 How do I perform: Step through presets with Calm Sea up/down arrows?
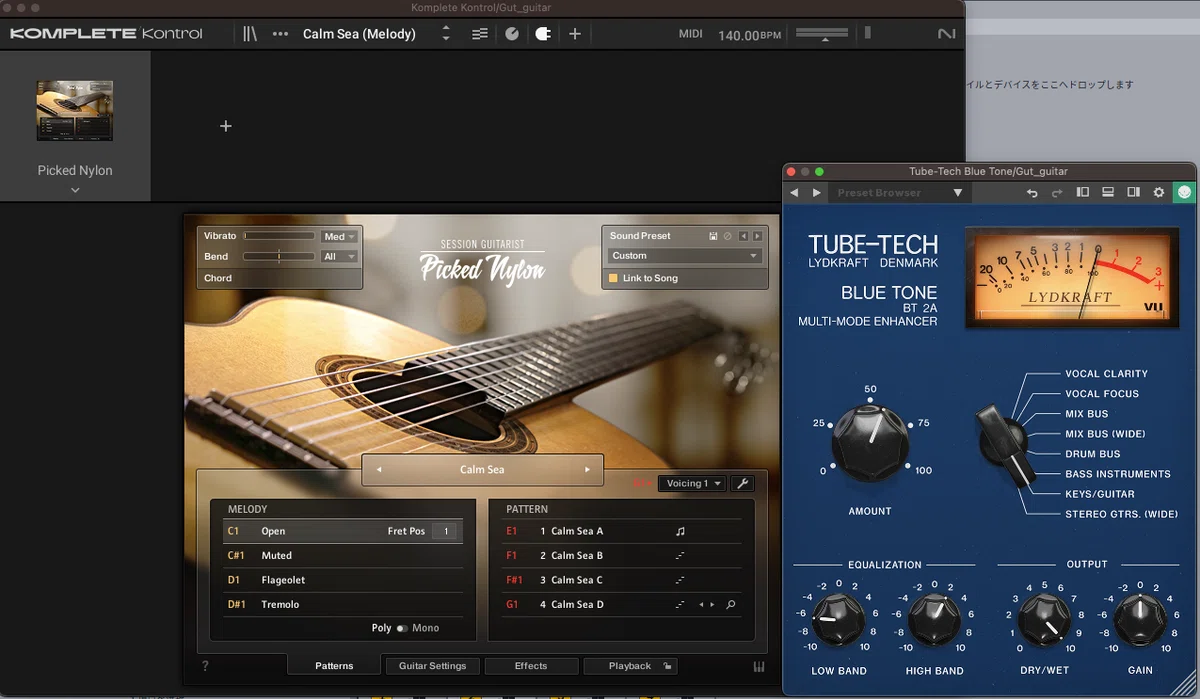[x=446, y=34]
